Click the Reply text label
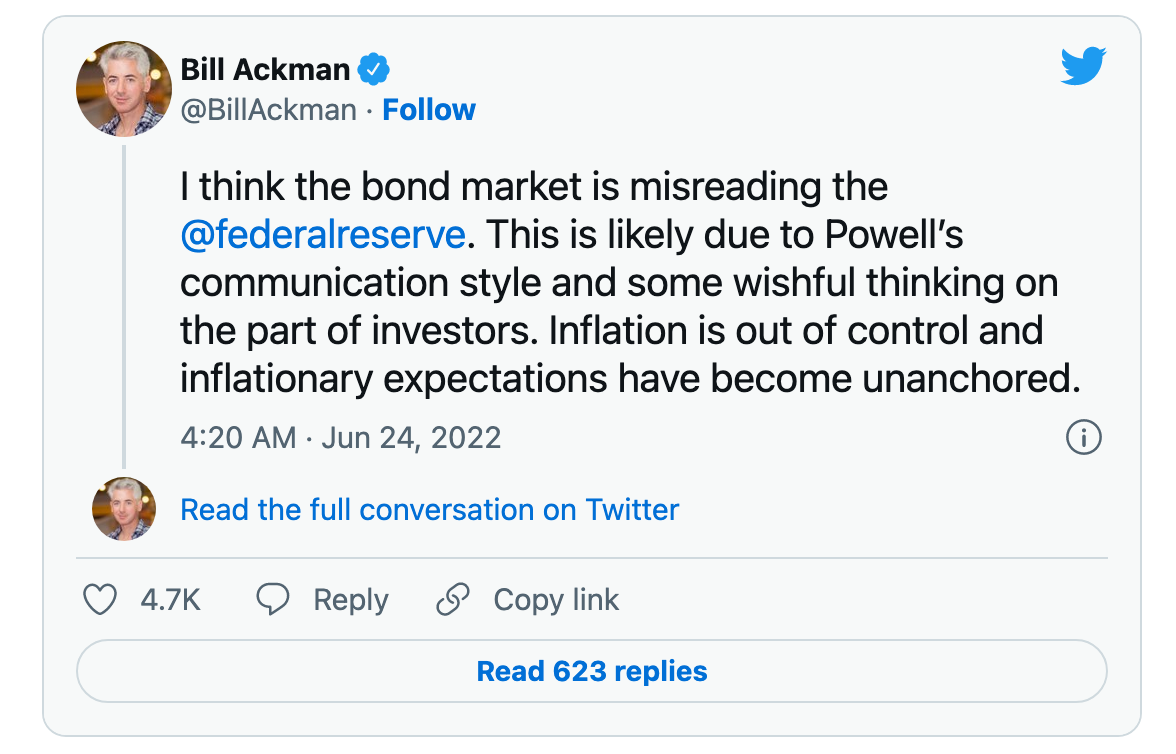Screen dimensions: 1176x754 pyautogui.click(x=351, y=600)
